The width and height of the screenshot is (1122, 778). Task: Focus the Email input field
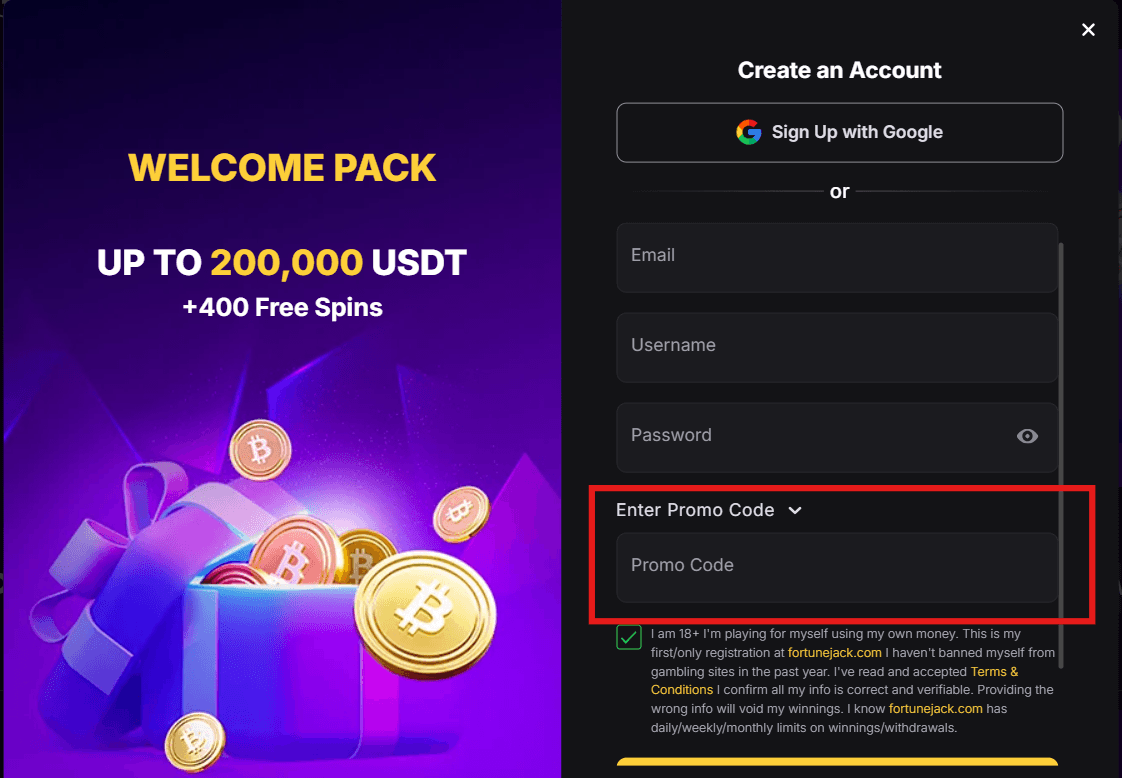837,256
